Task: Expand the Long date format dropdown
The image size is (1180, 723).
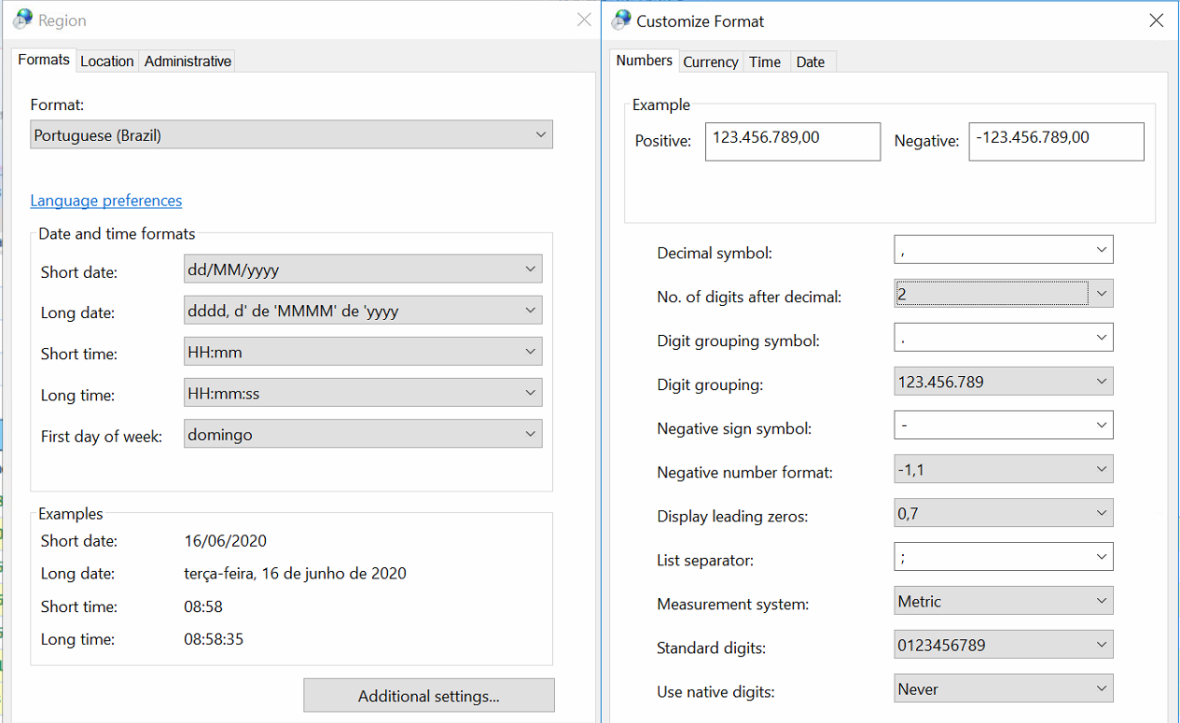Action: click(x=363, y=311)
